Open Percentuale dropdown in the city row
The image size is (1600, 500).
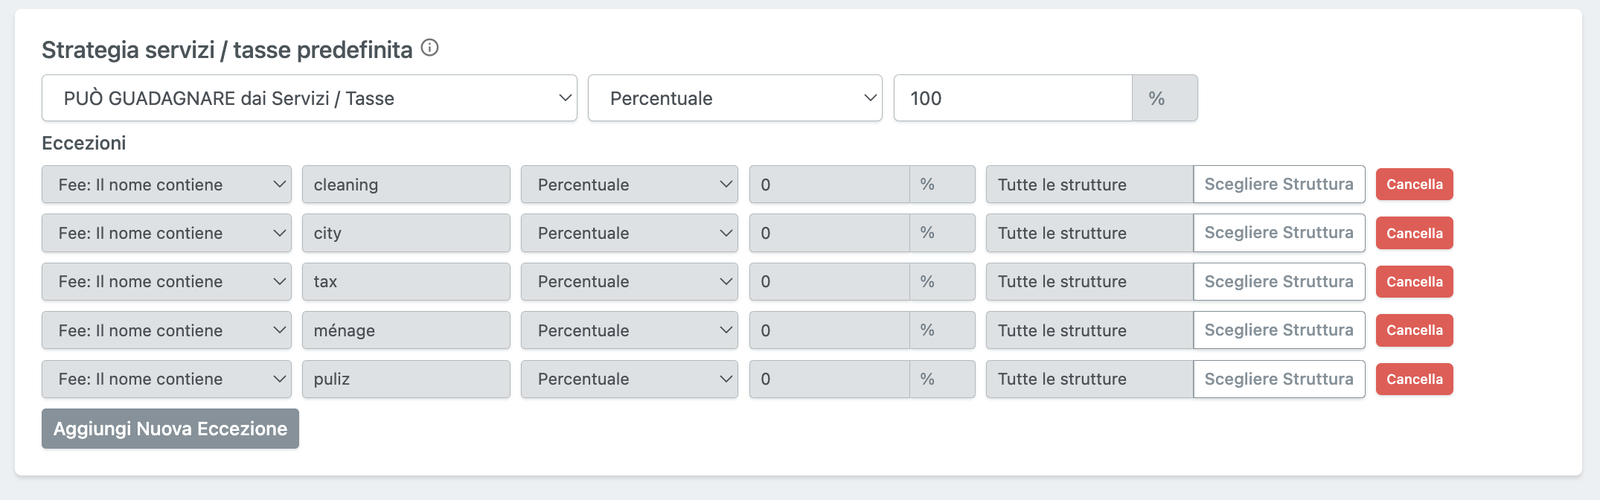click(629, 233)
